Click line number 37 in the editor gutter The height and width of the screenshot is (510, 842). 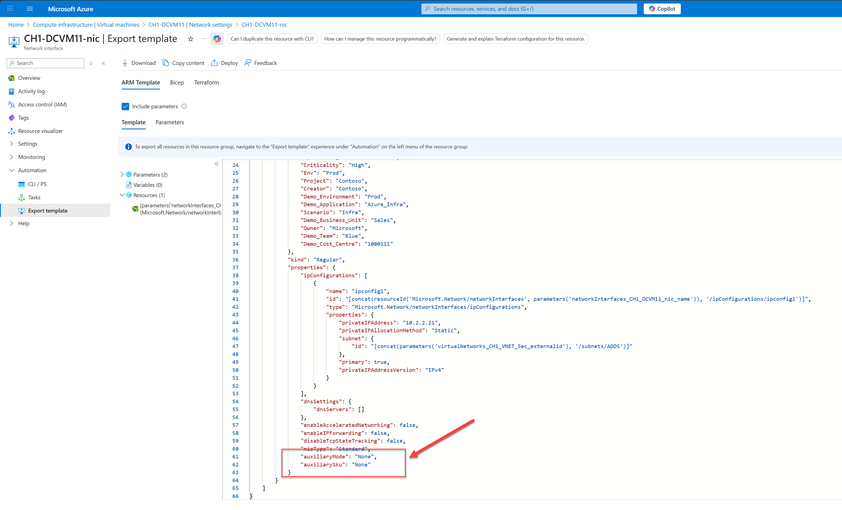235,267
